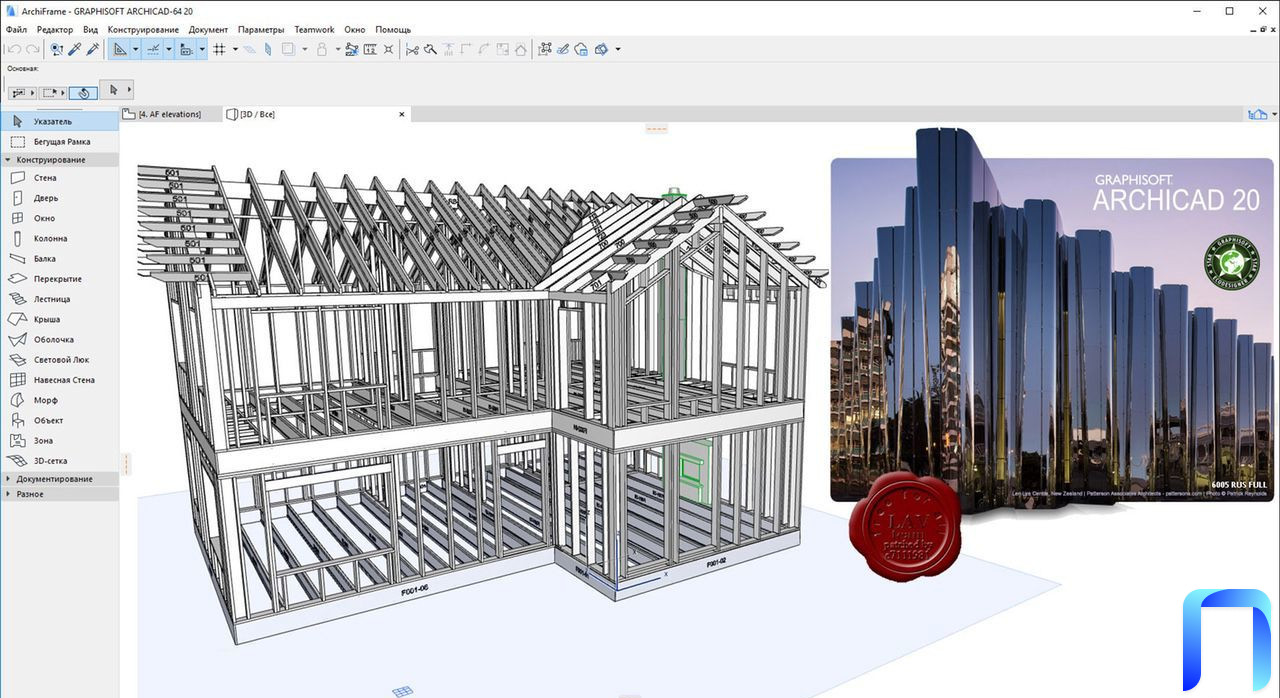
Task: Toggle Grid Snap hash icon
Action: [220, 49]
